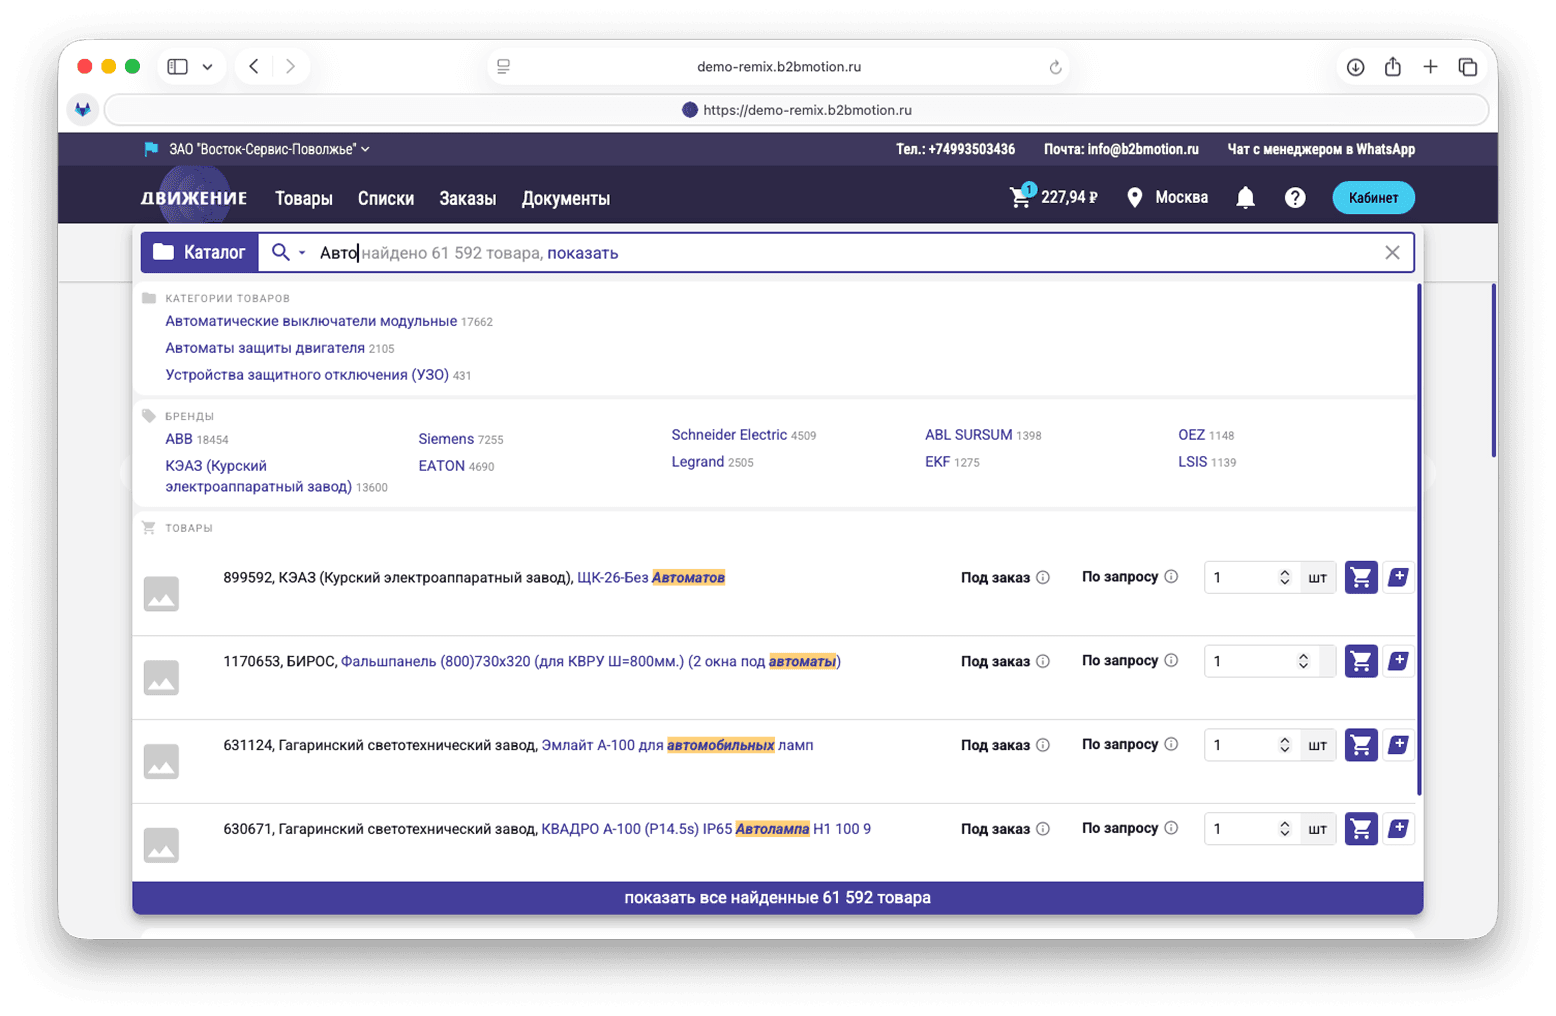Open the help question mark icon

(1295, 198)
